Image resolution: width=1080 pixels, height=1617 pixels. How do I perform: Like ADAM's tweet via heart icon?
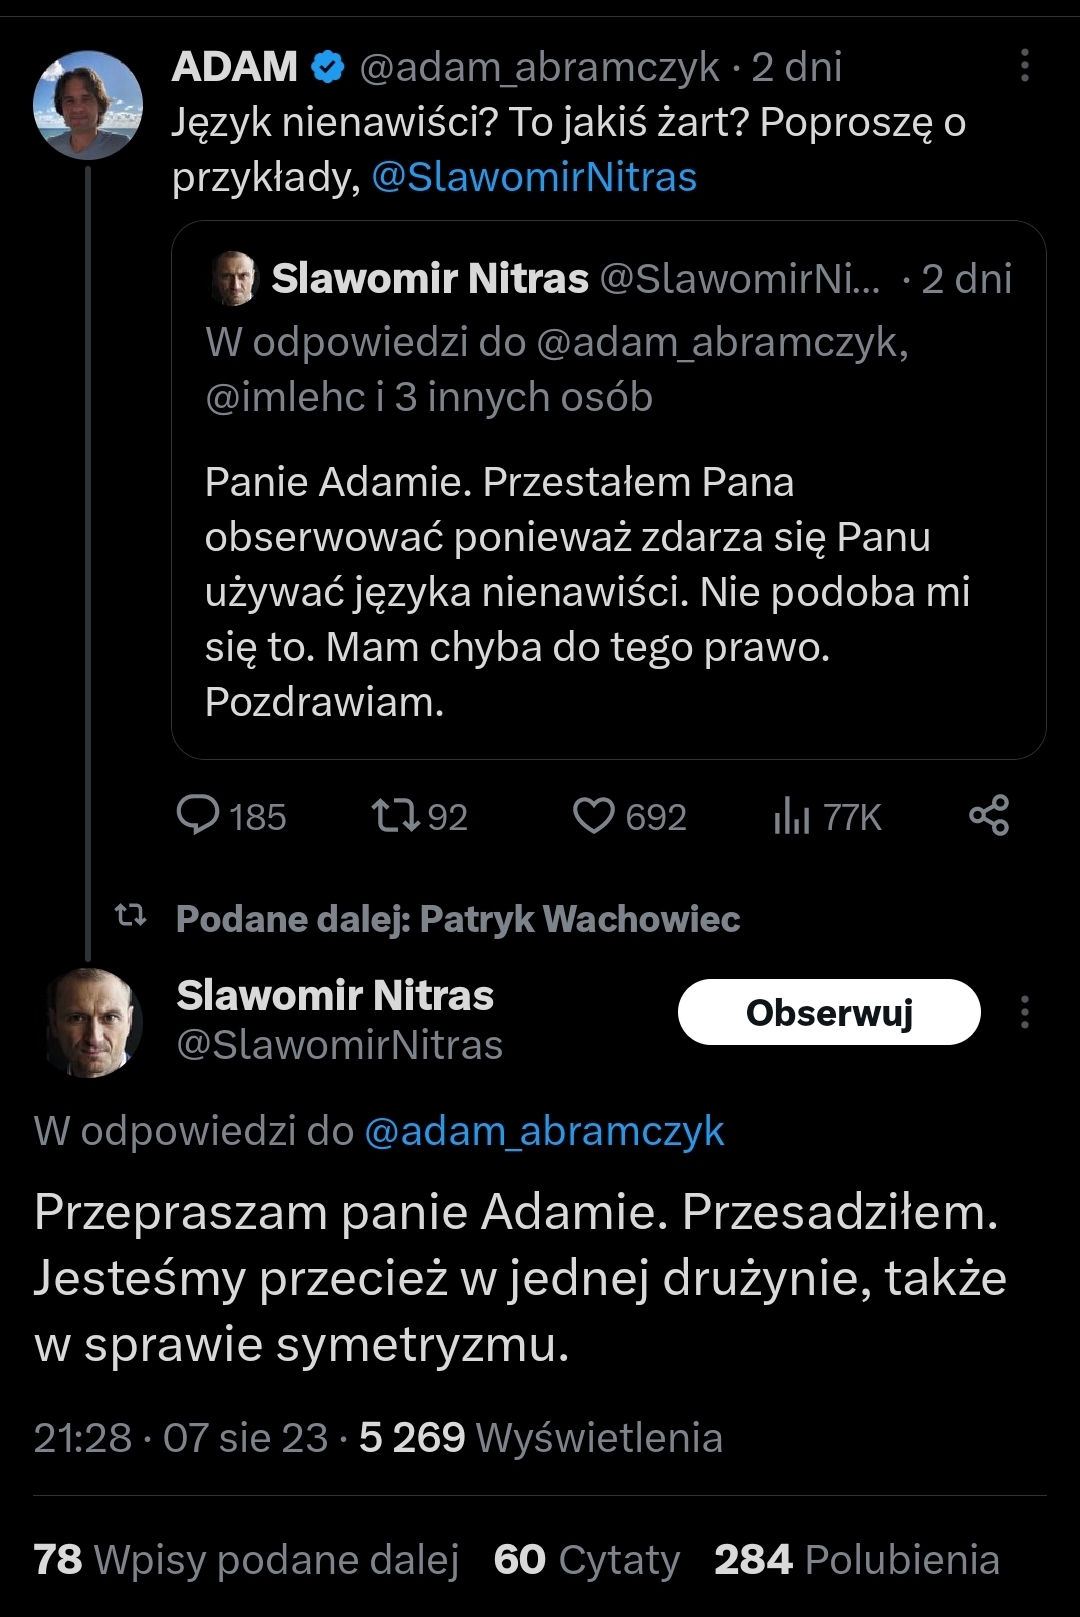[594, 815]
